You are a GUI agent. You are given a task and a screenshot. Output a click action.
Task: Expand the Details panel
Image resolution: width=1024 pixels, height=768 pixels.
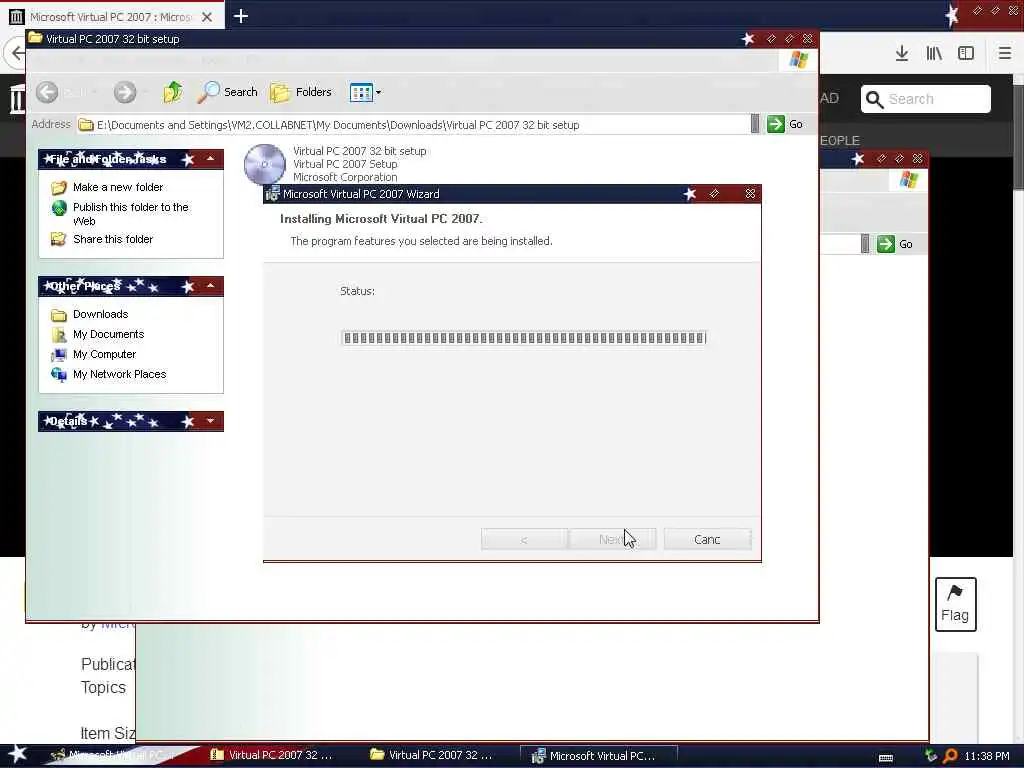(x=210, y=421)
